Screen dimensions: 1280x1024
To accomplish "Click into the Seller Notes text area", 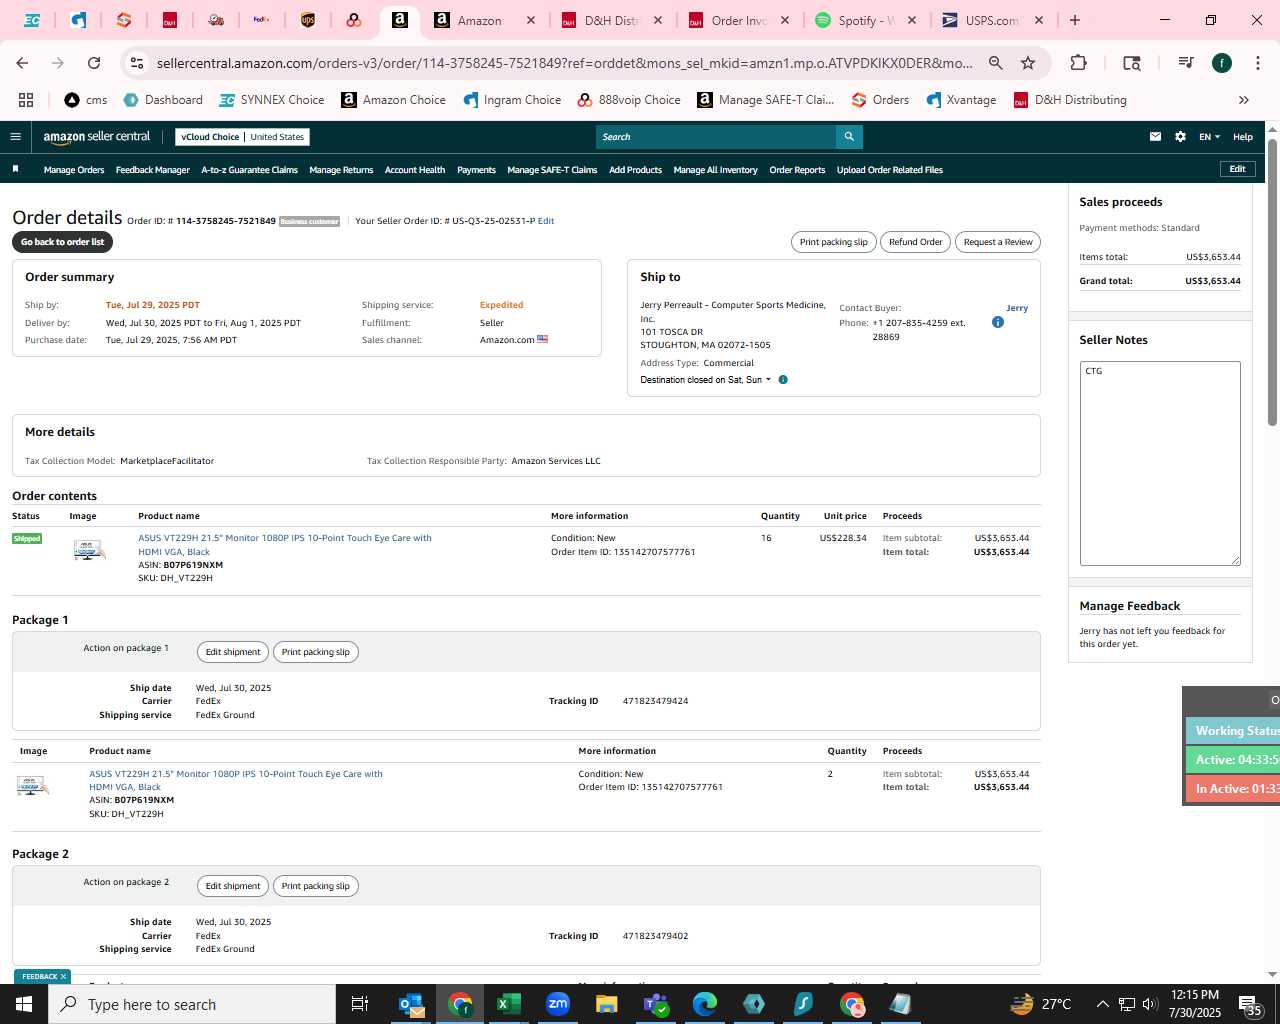I will click(x=1160, y=464).
